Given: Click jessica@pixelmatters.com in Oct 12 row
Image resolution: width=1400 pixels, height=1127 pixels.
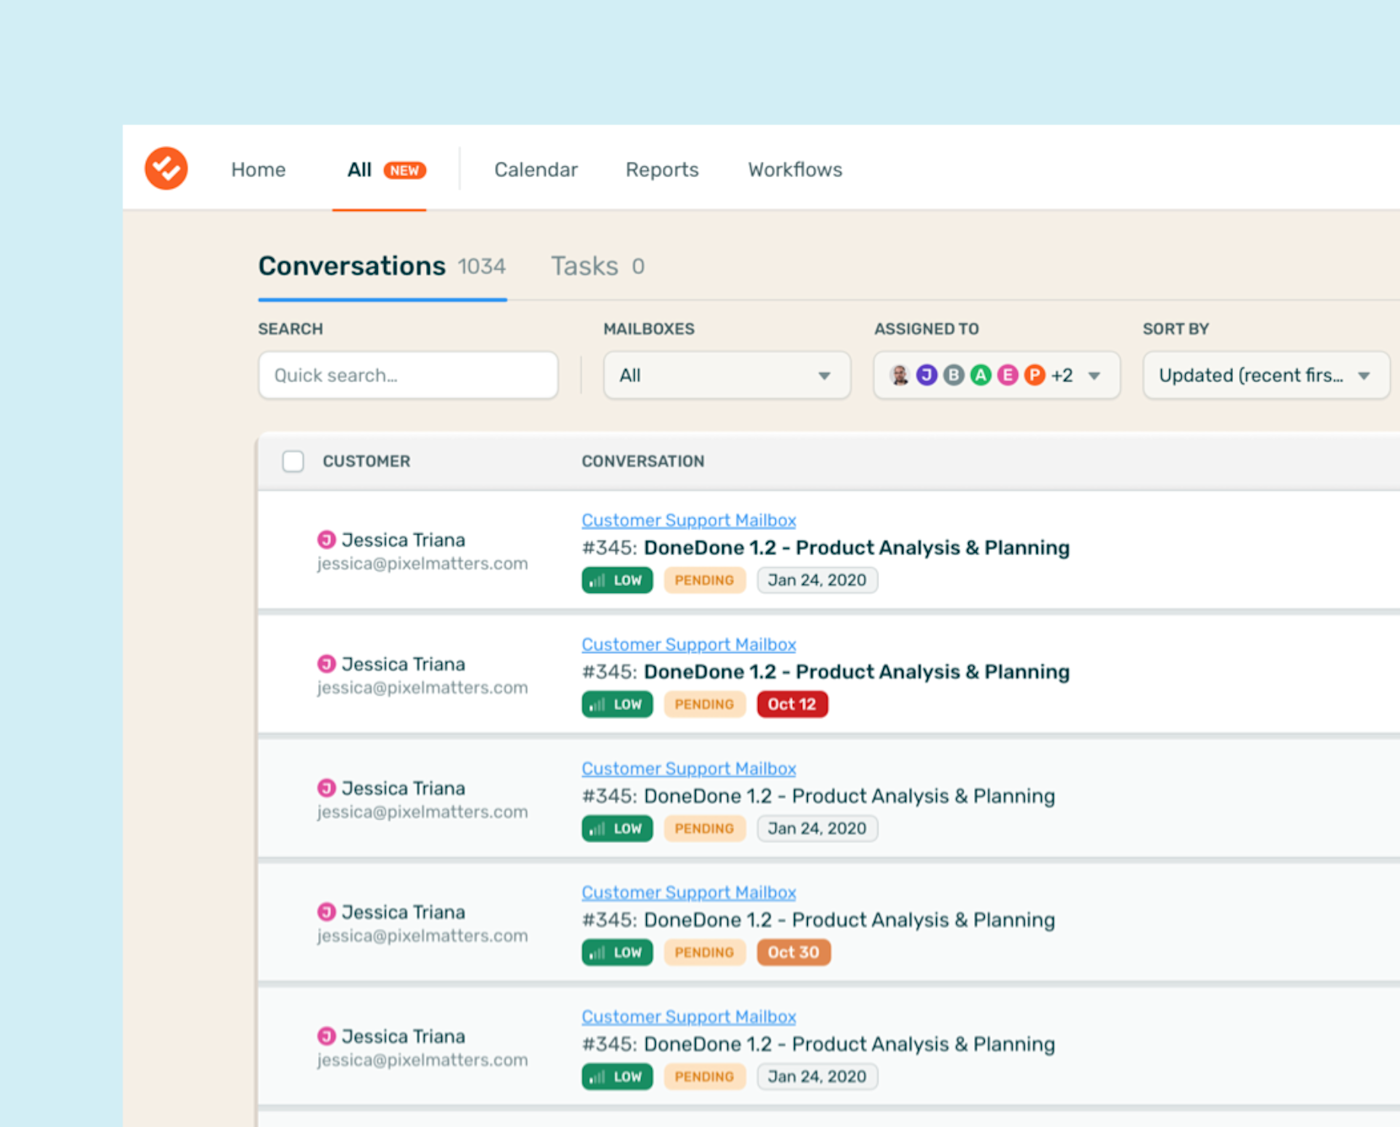Looking at the screenshot, I should 422,688.
